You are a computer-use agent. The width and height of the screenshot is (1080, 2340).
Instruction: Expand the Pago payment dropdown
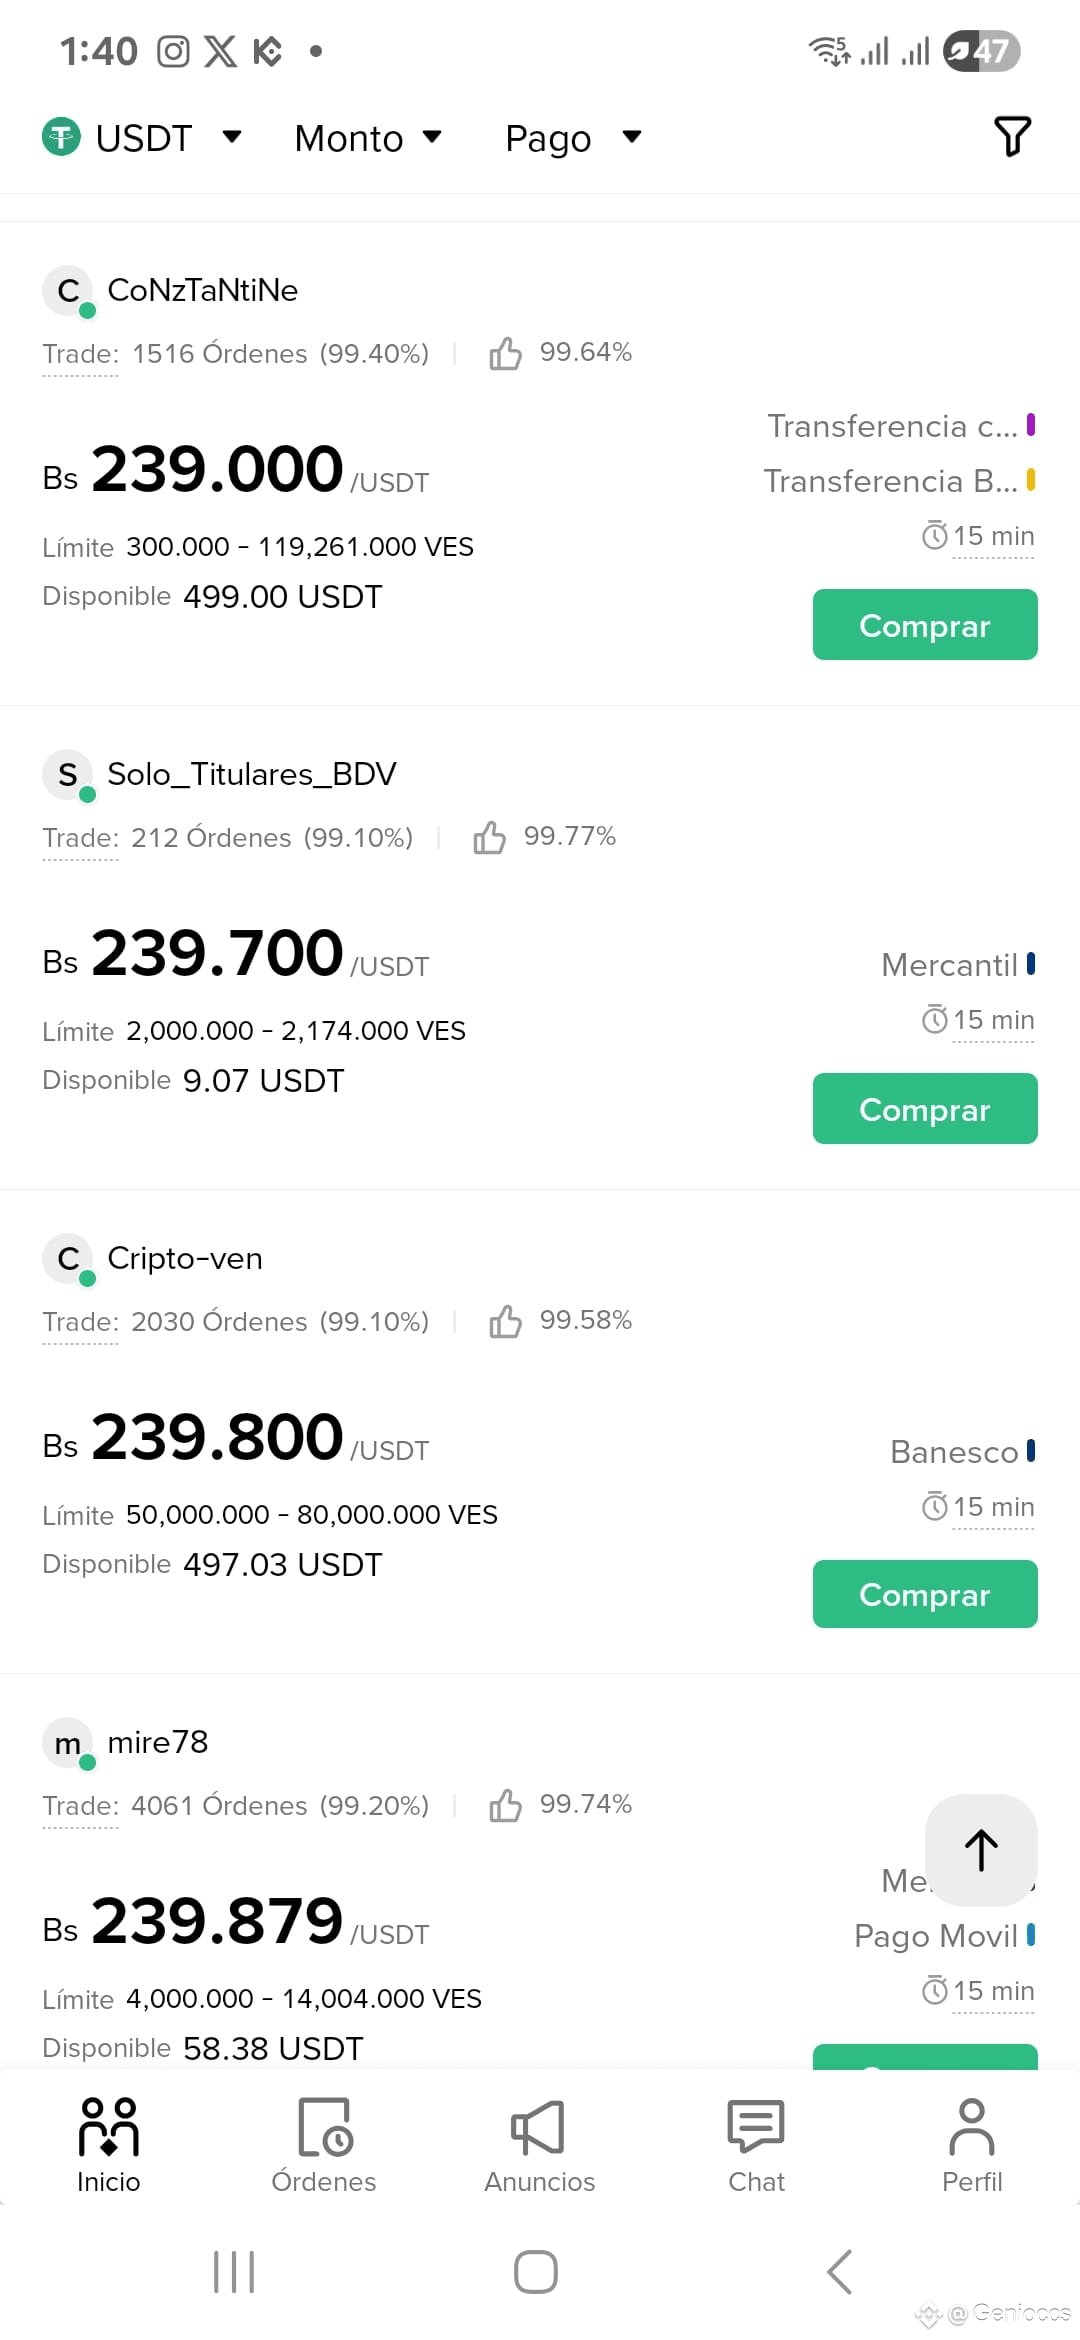click(x=573, y=138)
